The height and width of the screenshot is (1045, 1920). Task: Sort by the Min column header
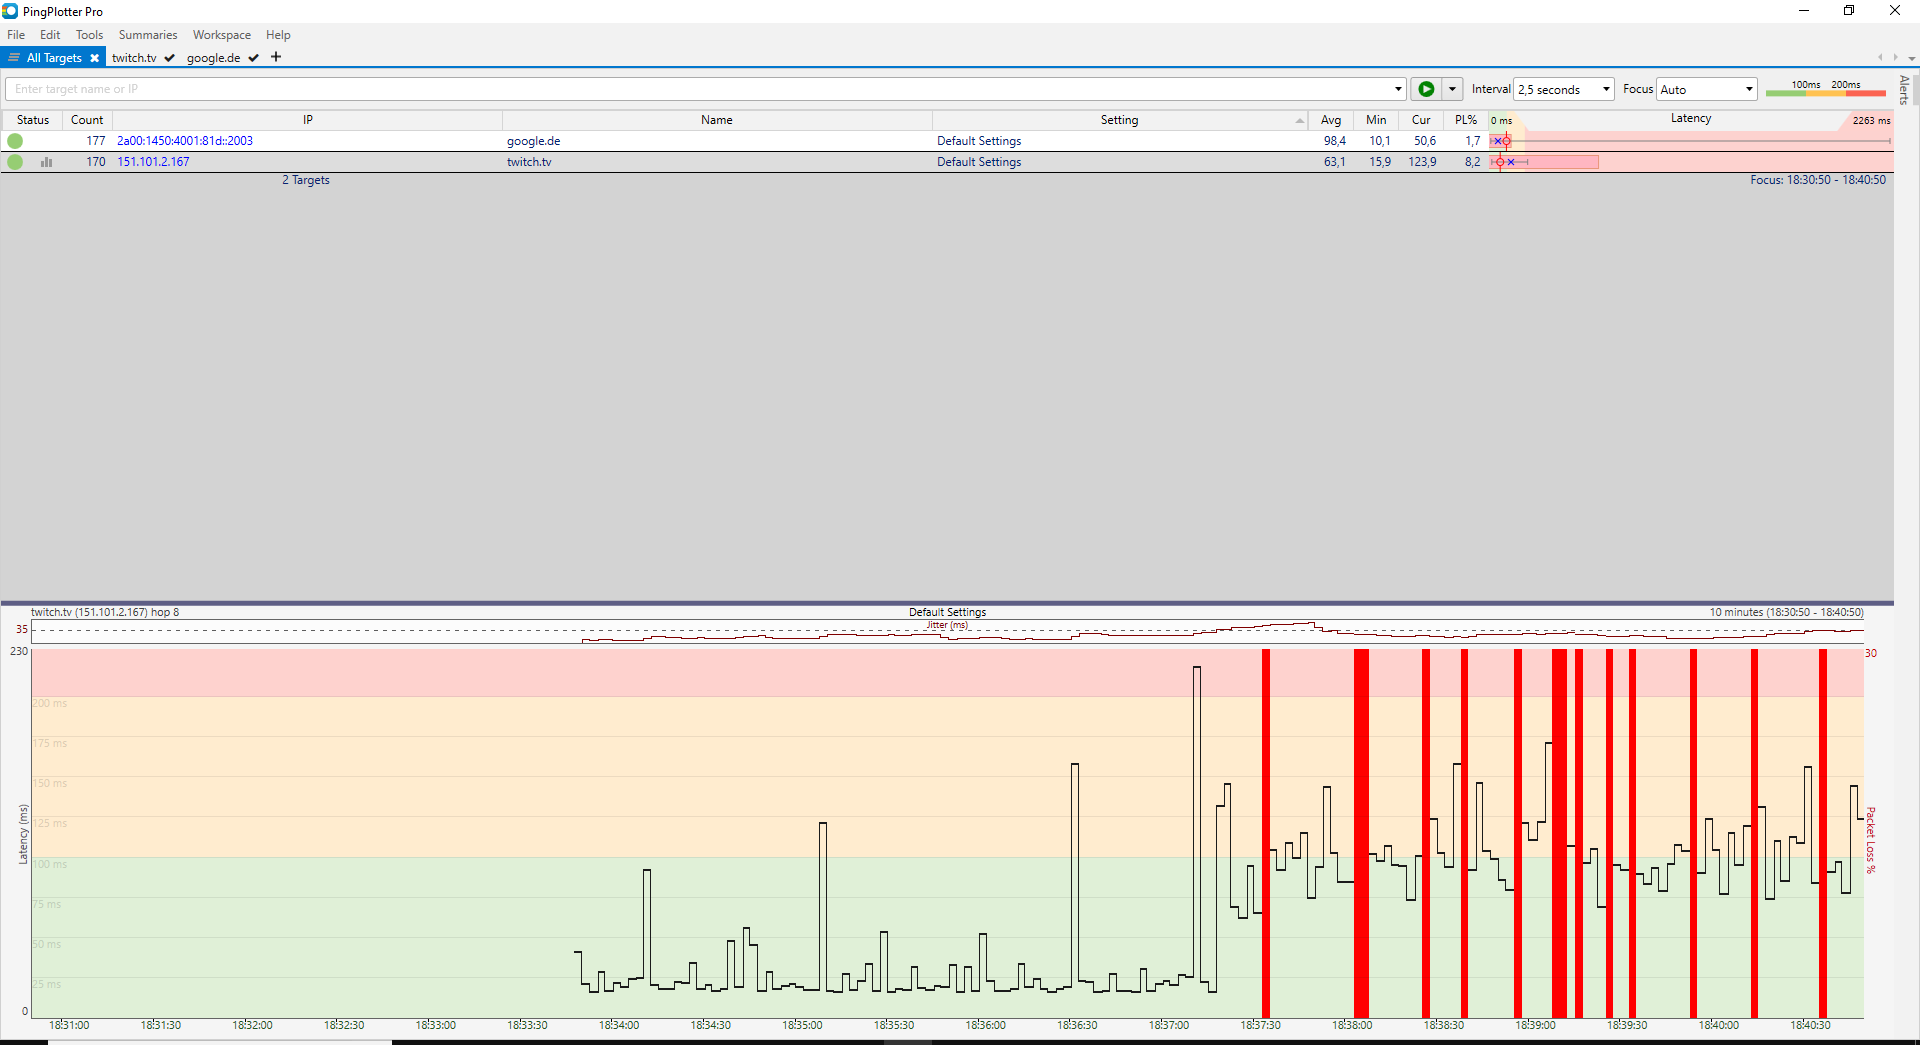point(1376,120)
